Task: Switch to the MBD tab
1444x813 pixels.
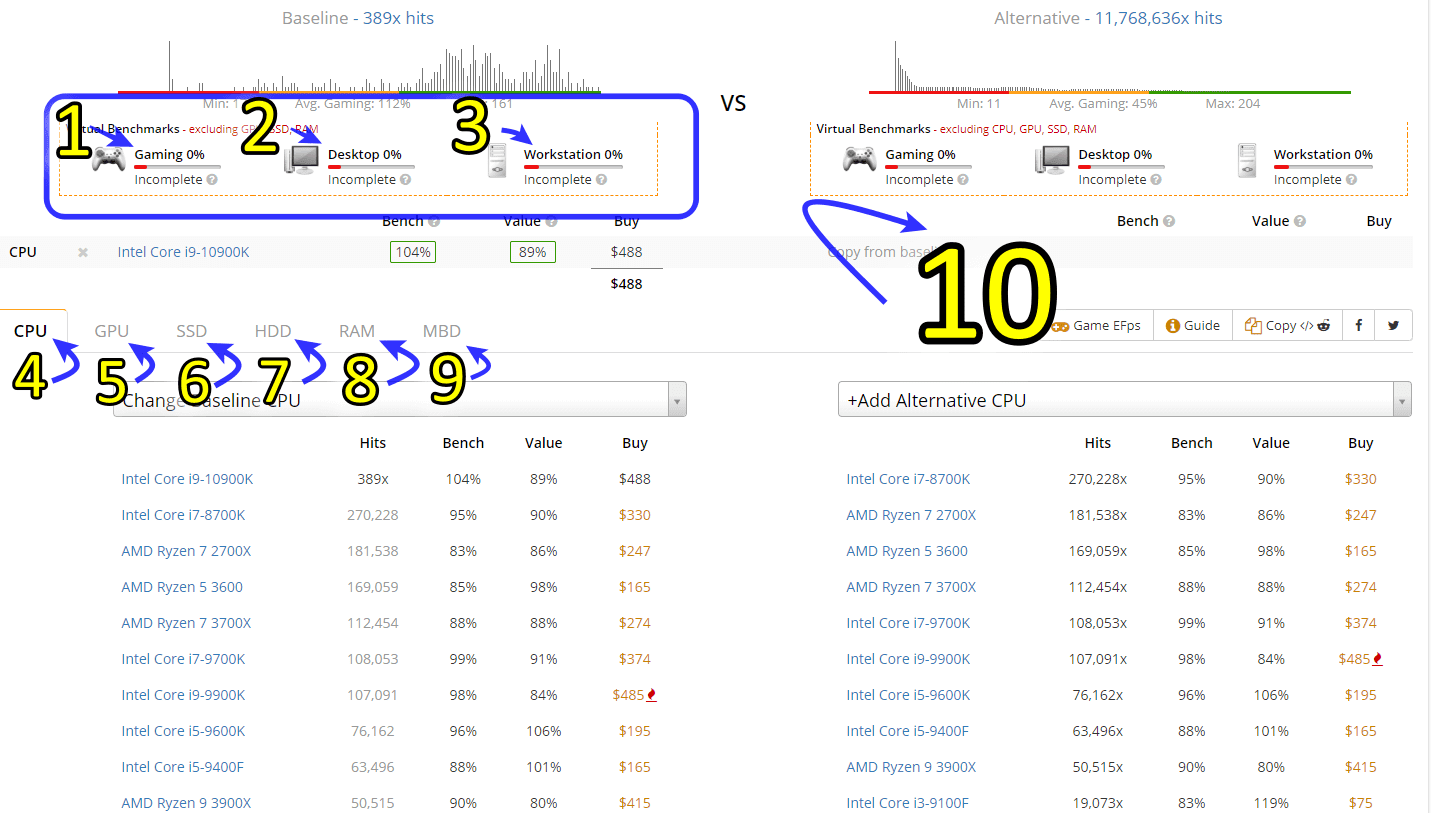Action: (442, 331)
